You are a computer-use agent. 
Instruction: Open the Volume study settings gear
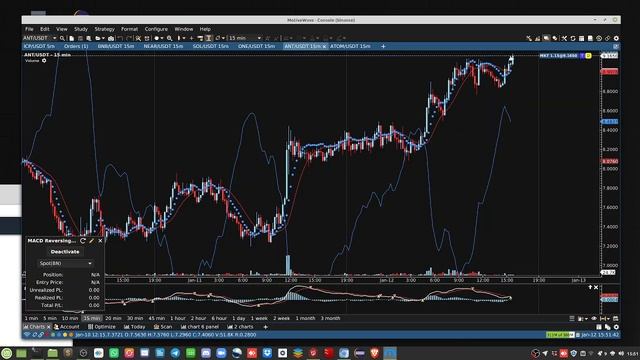(44, 61)
